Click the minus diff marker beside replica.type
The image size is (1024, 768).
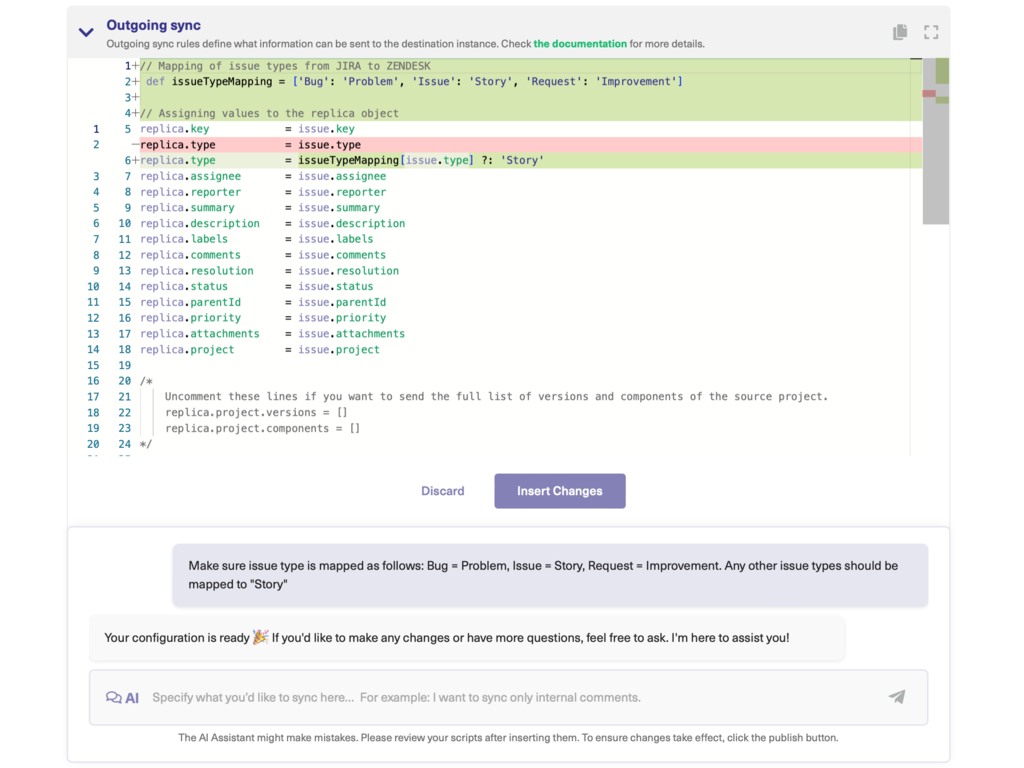tap(135, 145)
